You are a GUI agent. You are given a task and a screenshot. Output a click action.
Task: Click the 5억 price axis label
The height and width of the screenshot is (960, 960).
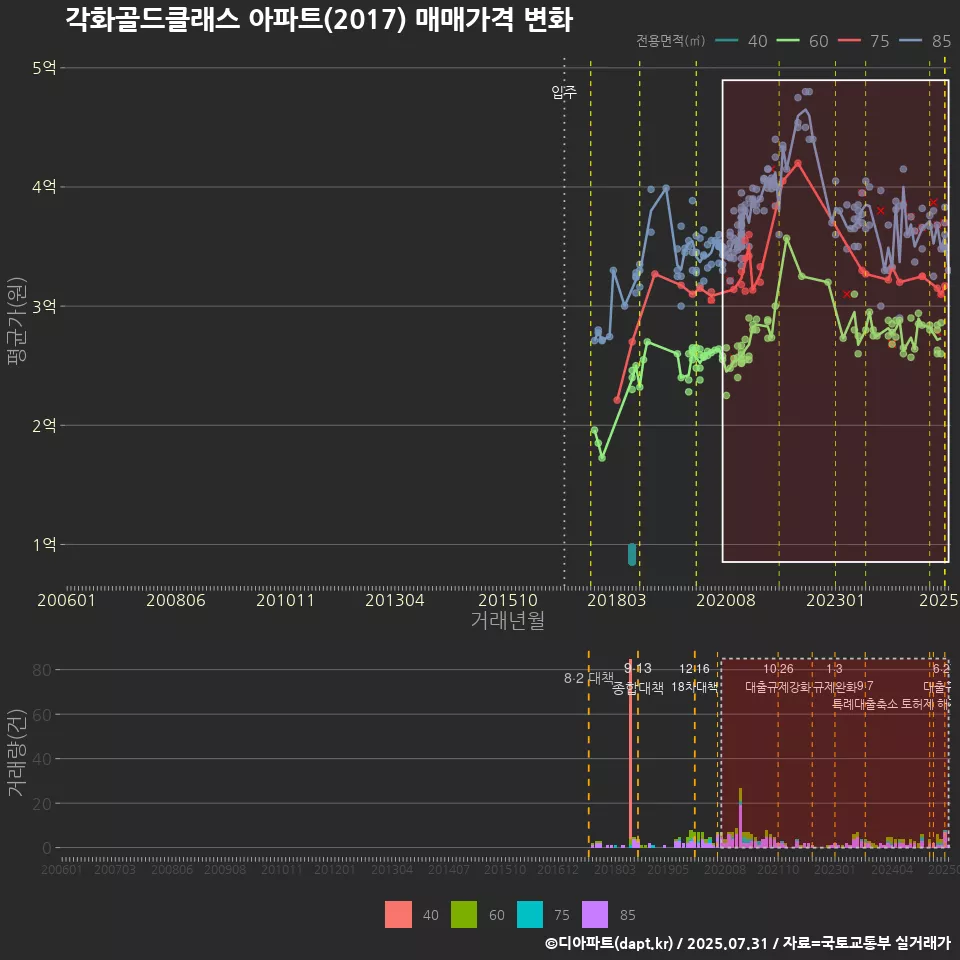pos(45,67)
